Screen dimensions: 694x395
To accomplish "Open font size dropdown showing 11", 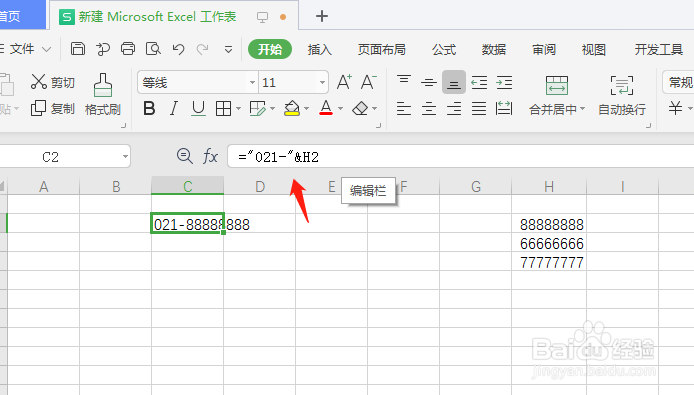I will coord(322,82).
